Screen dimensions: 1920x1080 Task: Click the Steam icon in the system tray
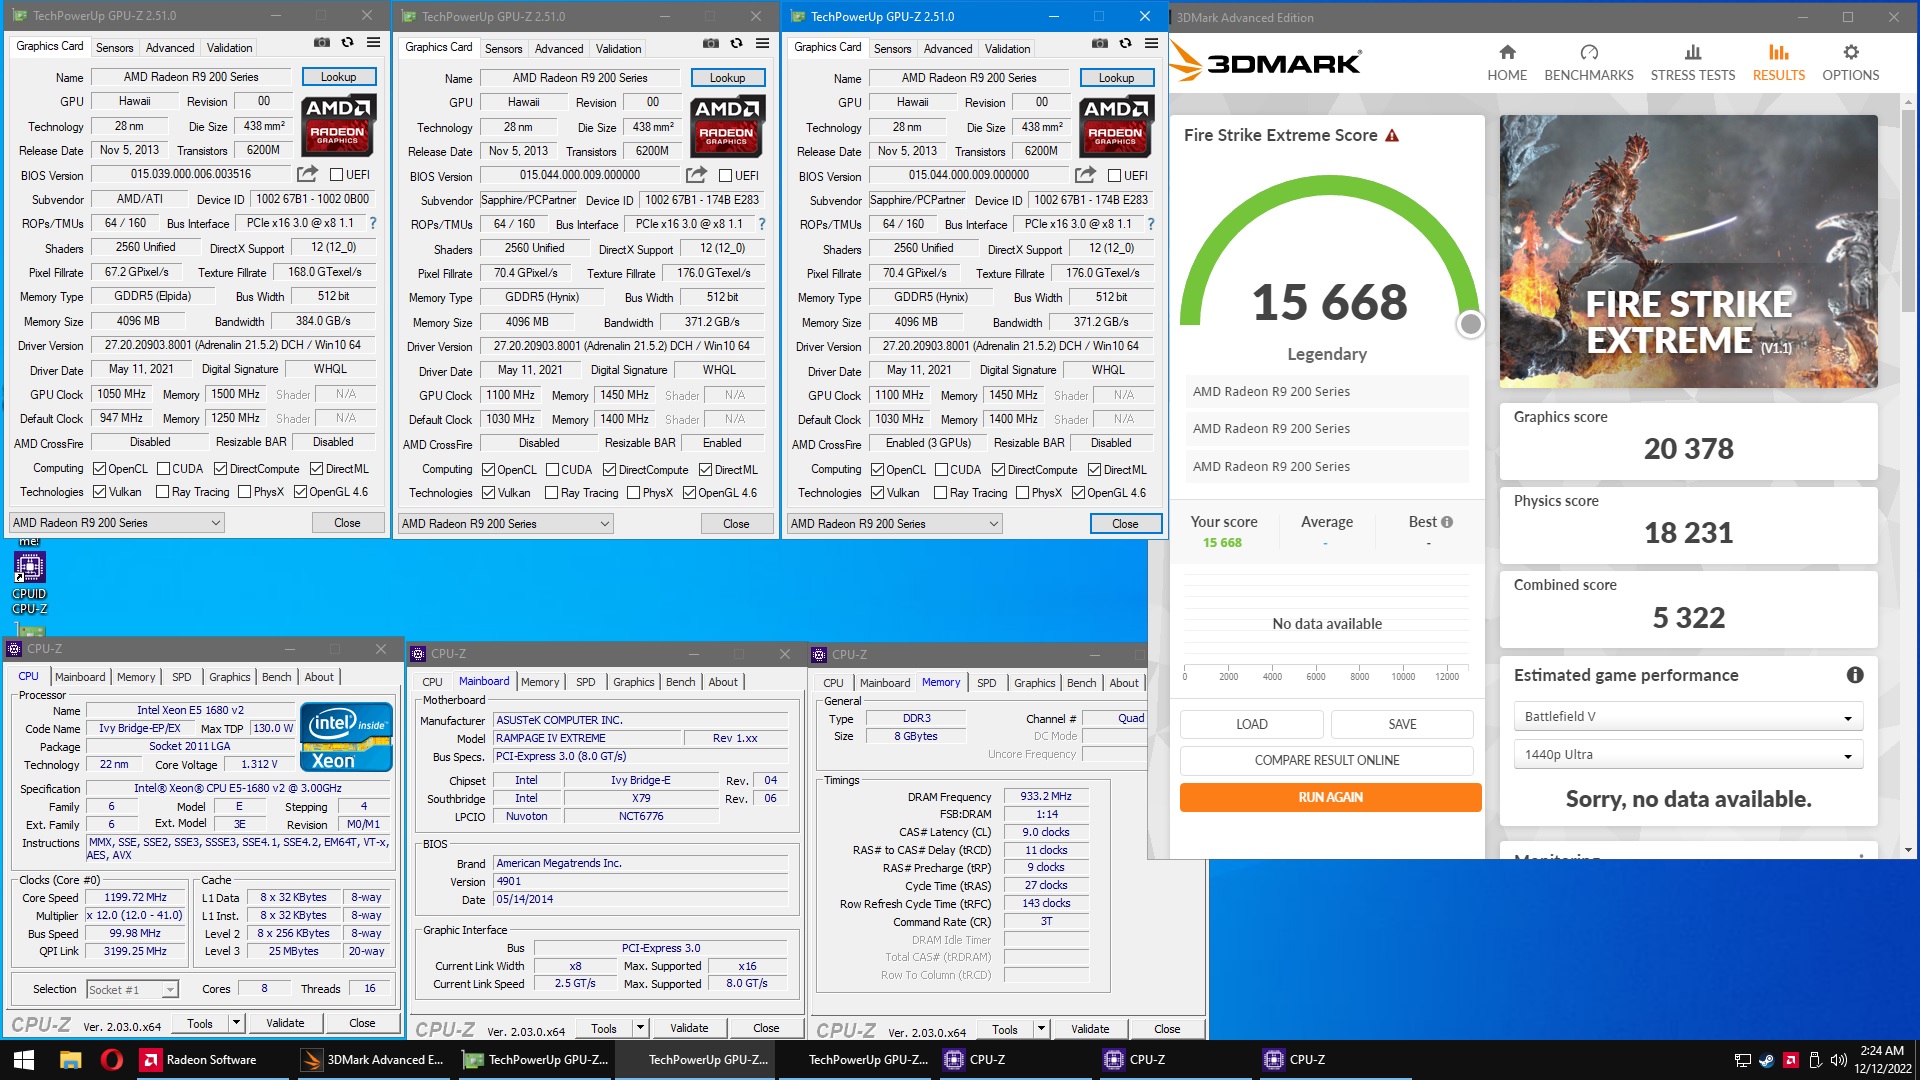click(1766, 1060)
